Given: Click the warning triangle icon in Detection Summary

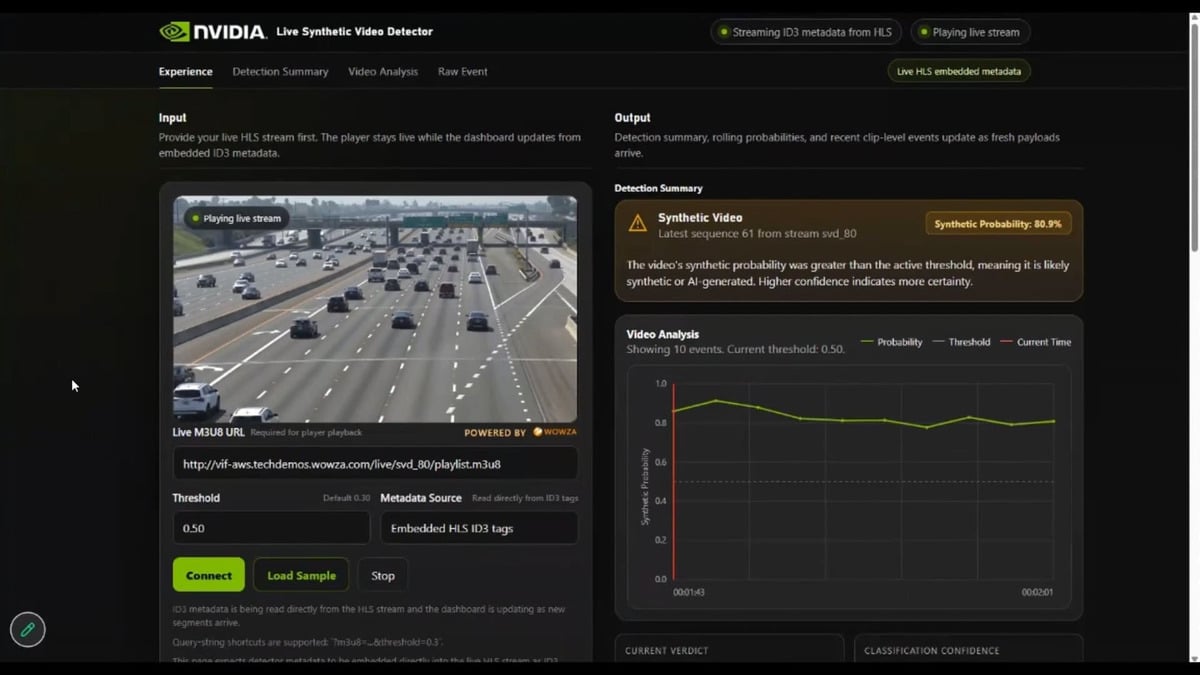Looking at the screenshot, I should pos(637,223).
